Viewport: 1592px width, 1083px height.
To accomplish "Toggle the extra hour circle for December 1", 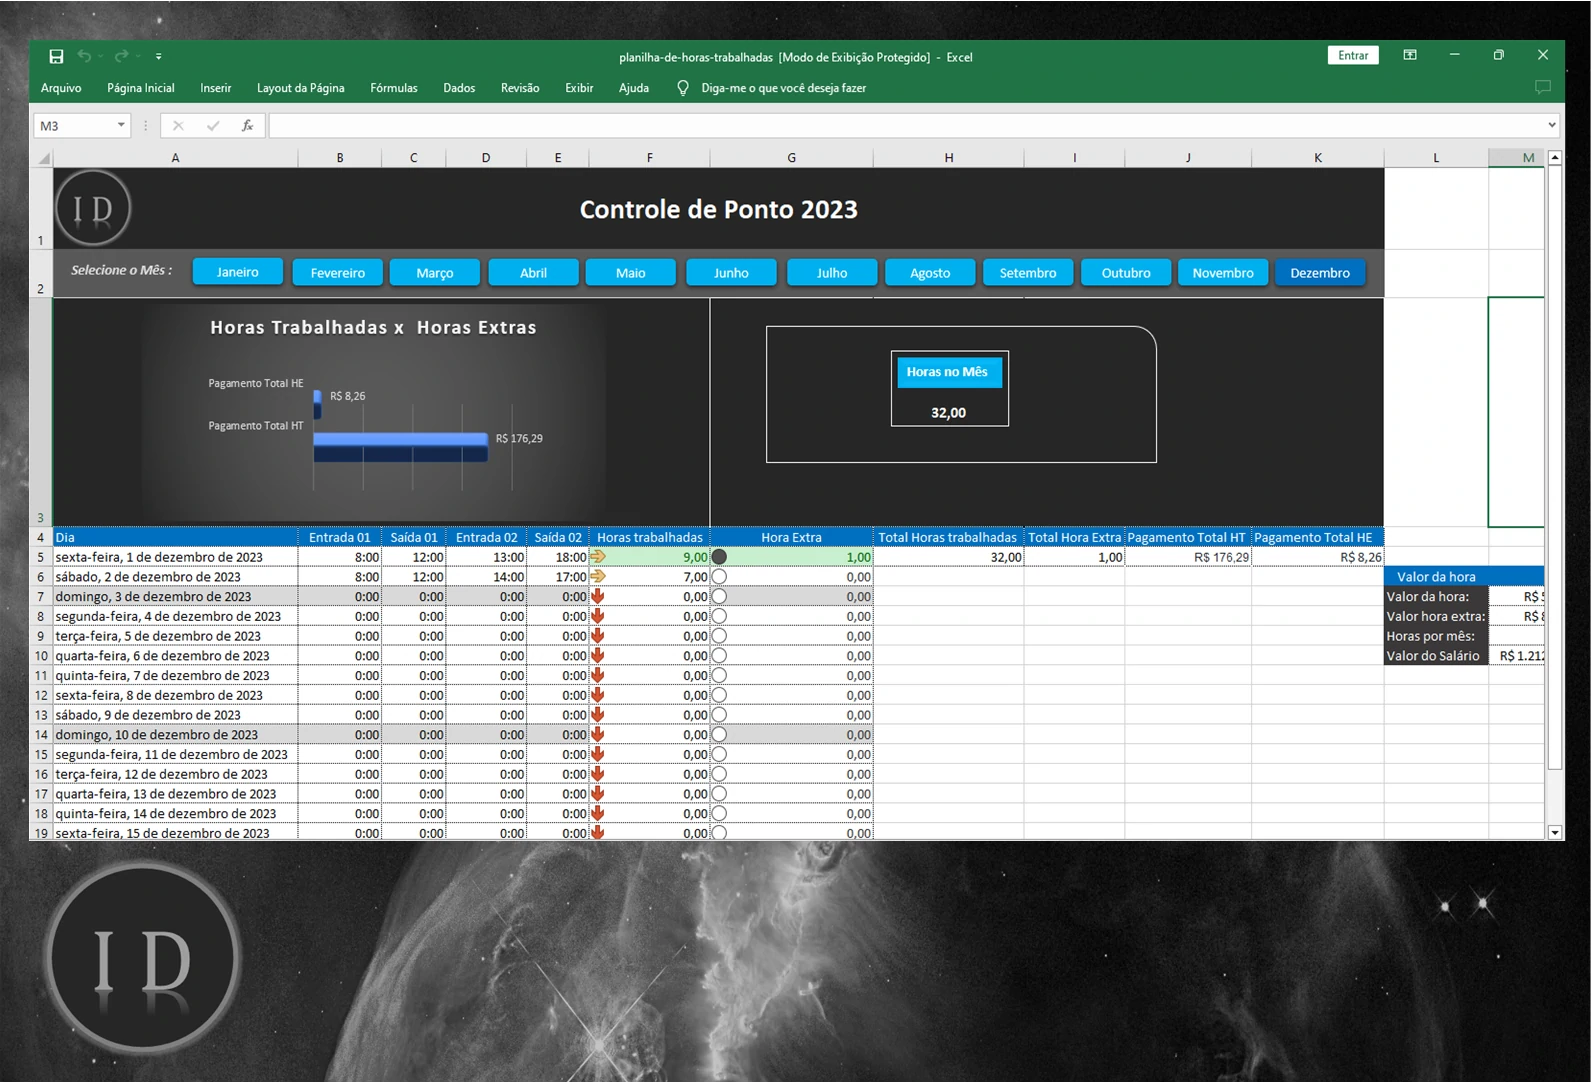I will (x=719, y=557).
